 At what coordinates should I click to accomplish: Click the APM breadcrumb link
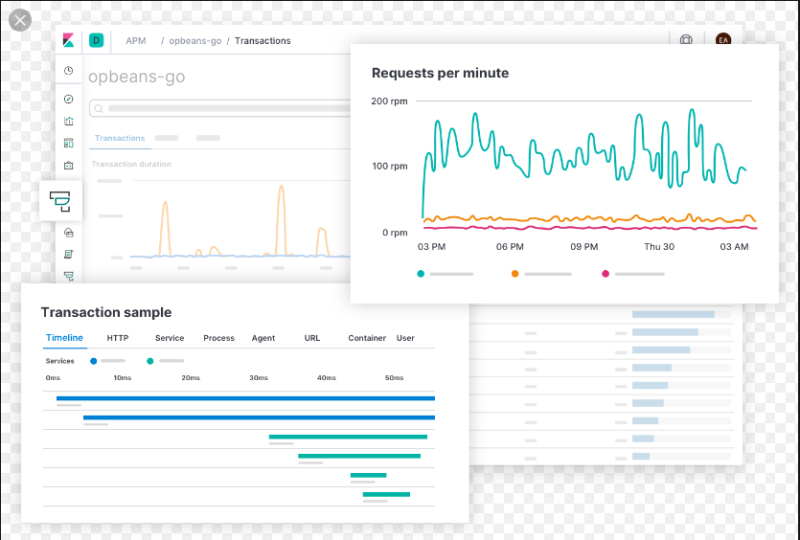tap(135, 41)
